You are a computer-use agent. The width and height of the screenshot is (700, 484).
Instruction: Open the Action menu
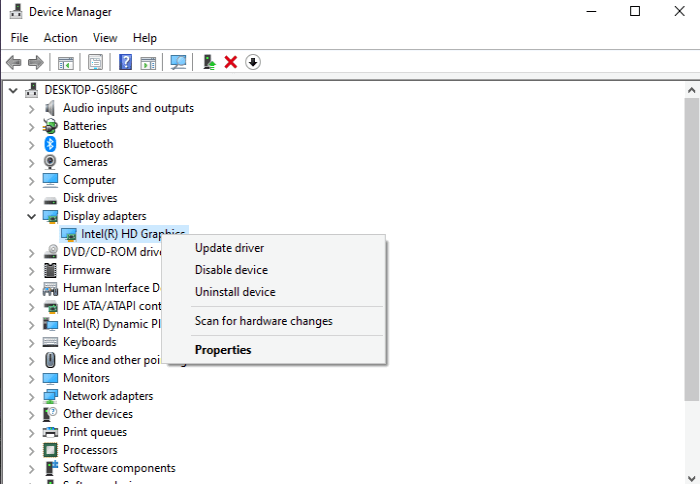coord(60,38)
